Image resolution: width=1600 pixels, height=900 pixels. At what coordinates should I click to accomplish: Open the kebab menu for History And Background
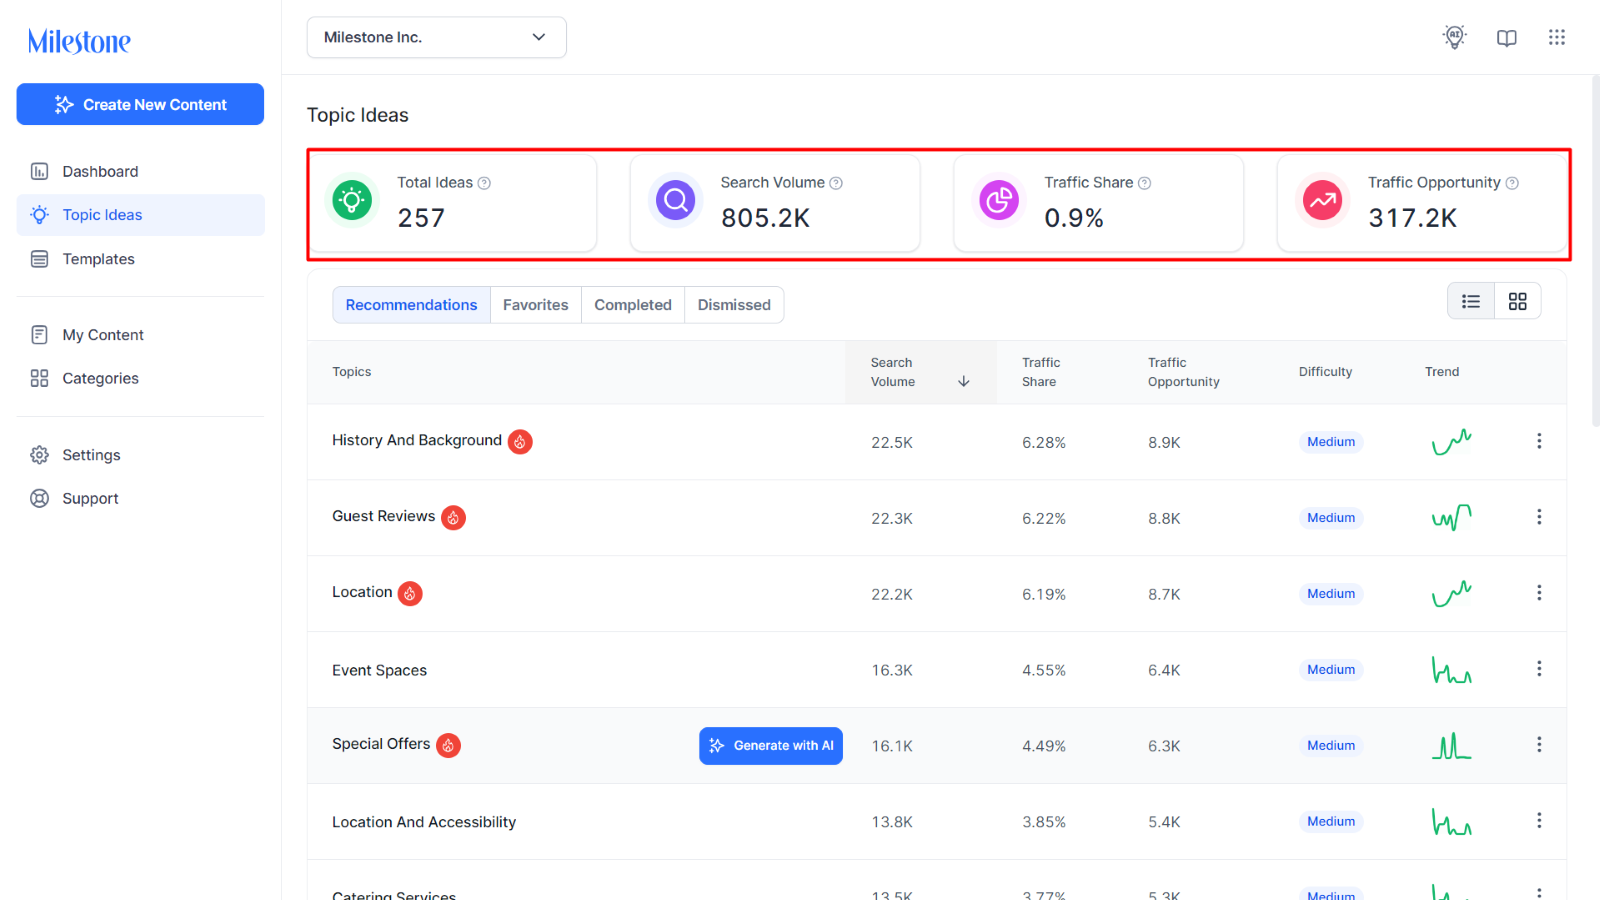(1539, 441)
